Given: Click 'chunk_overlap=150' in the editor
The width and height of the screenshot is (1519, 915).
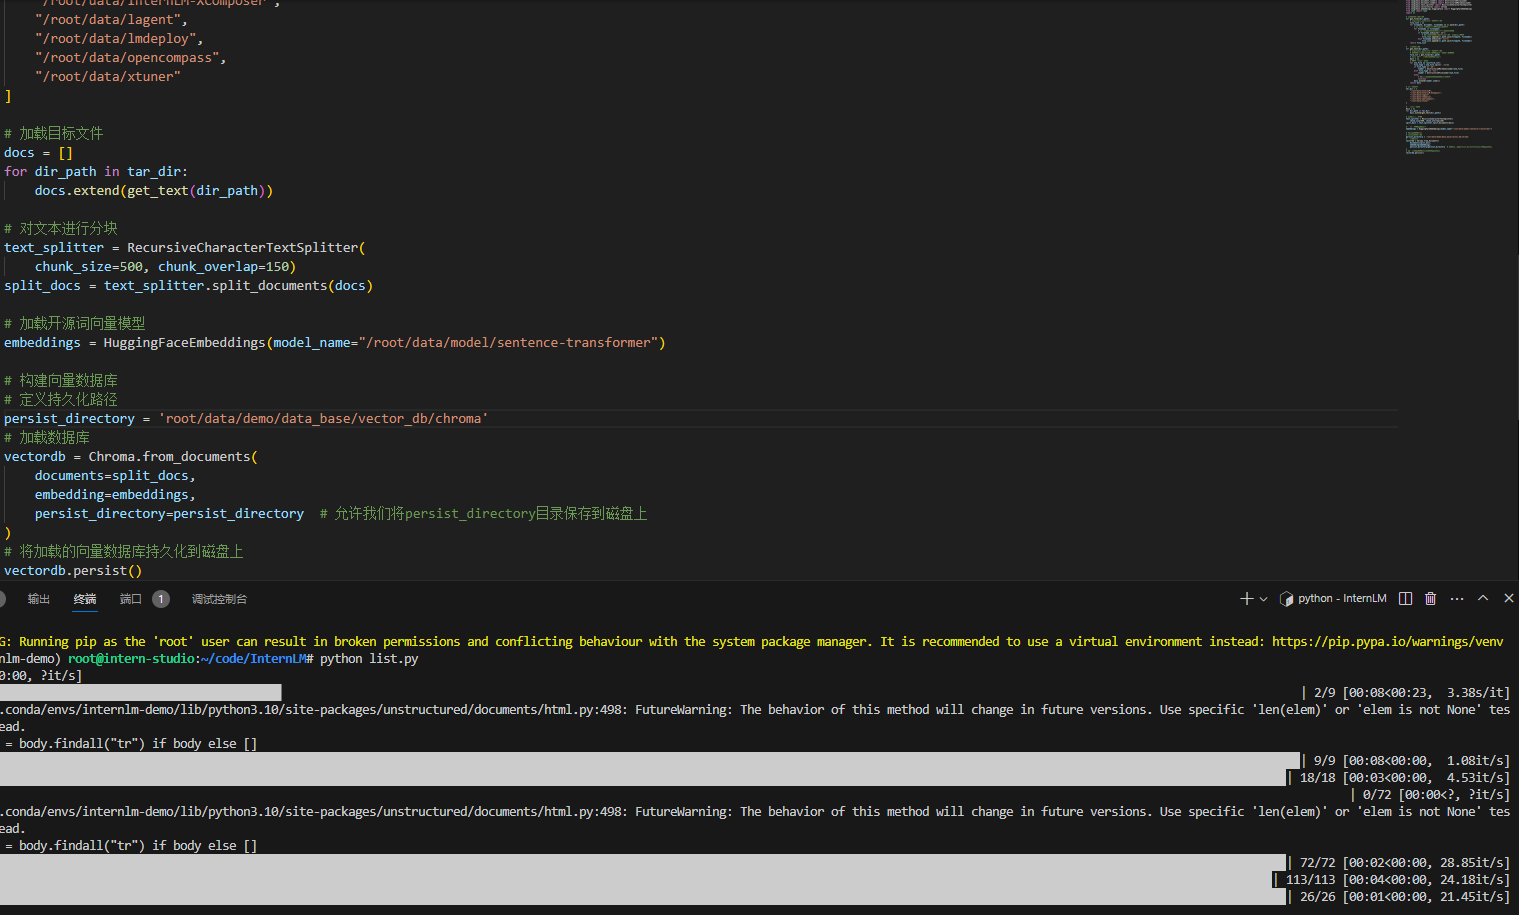Looking at the screenshot, I should [x=223, y=266].
